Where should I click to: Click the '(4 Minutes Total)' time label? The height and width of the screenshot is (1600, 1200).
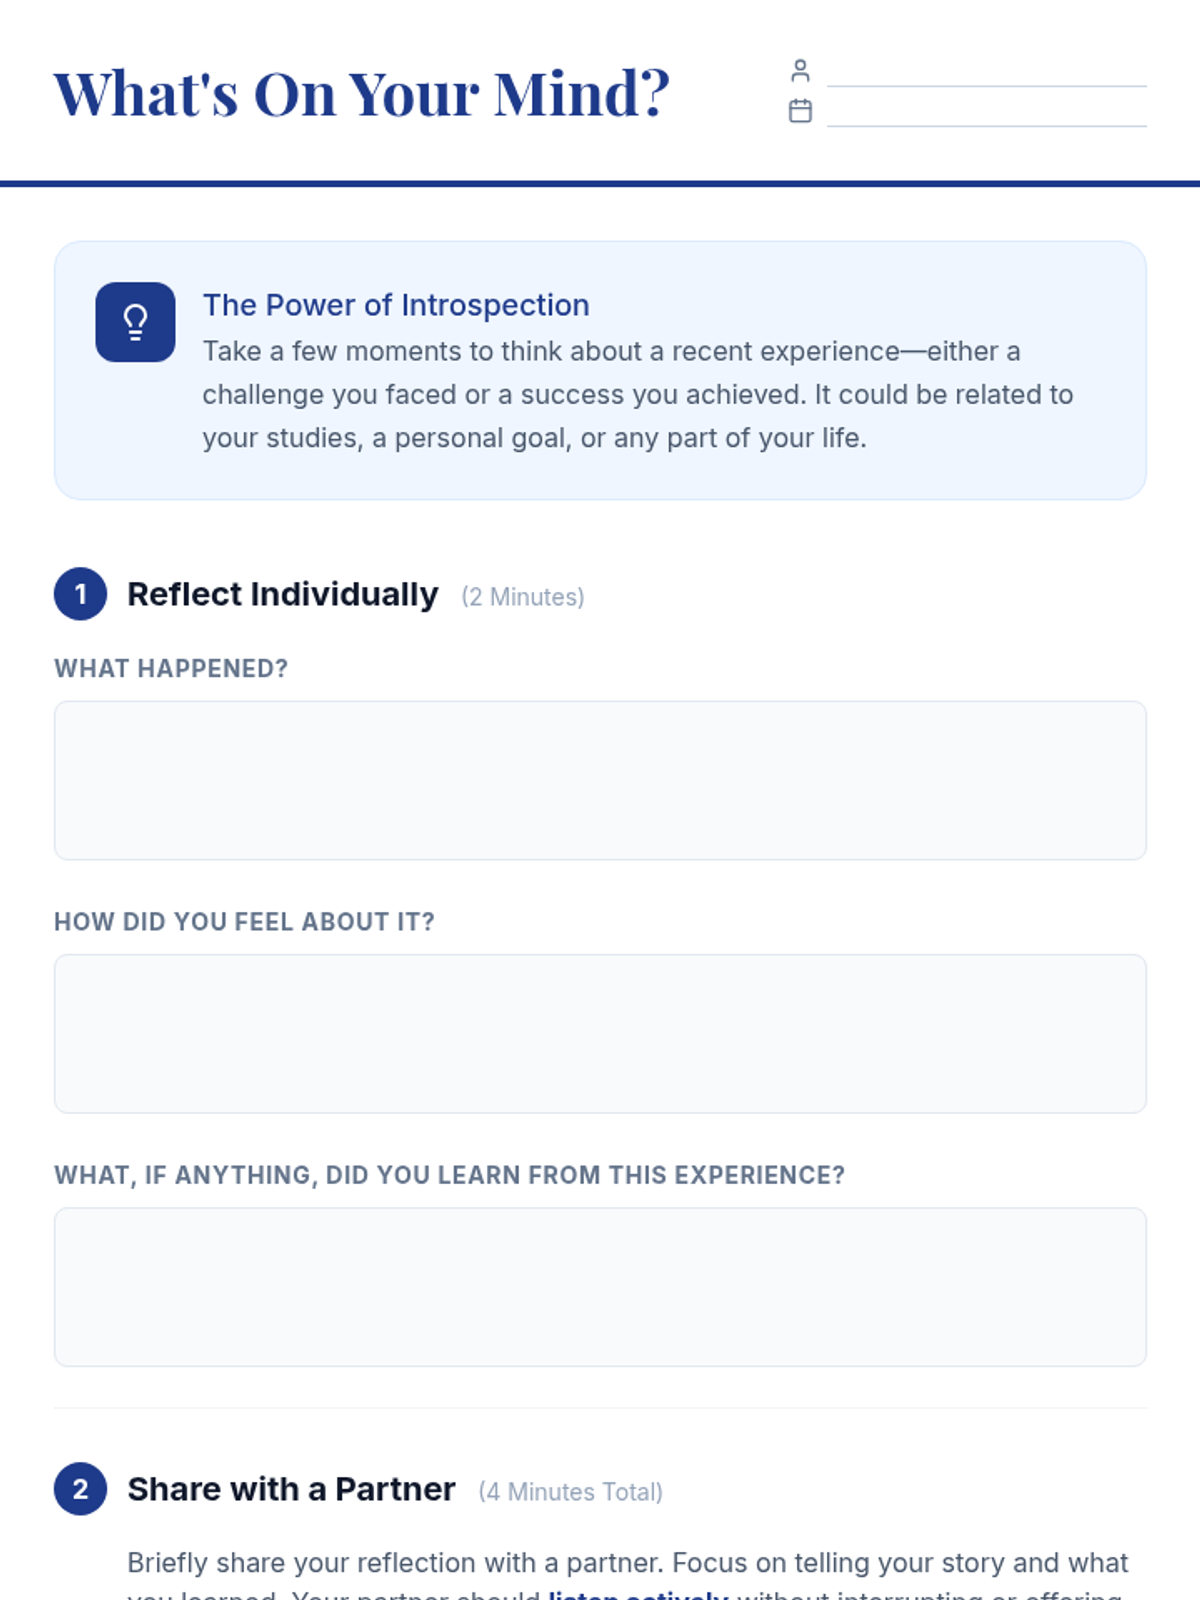tap(570, 1492)
